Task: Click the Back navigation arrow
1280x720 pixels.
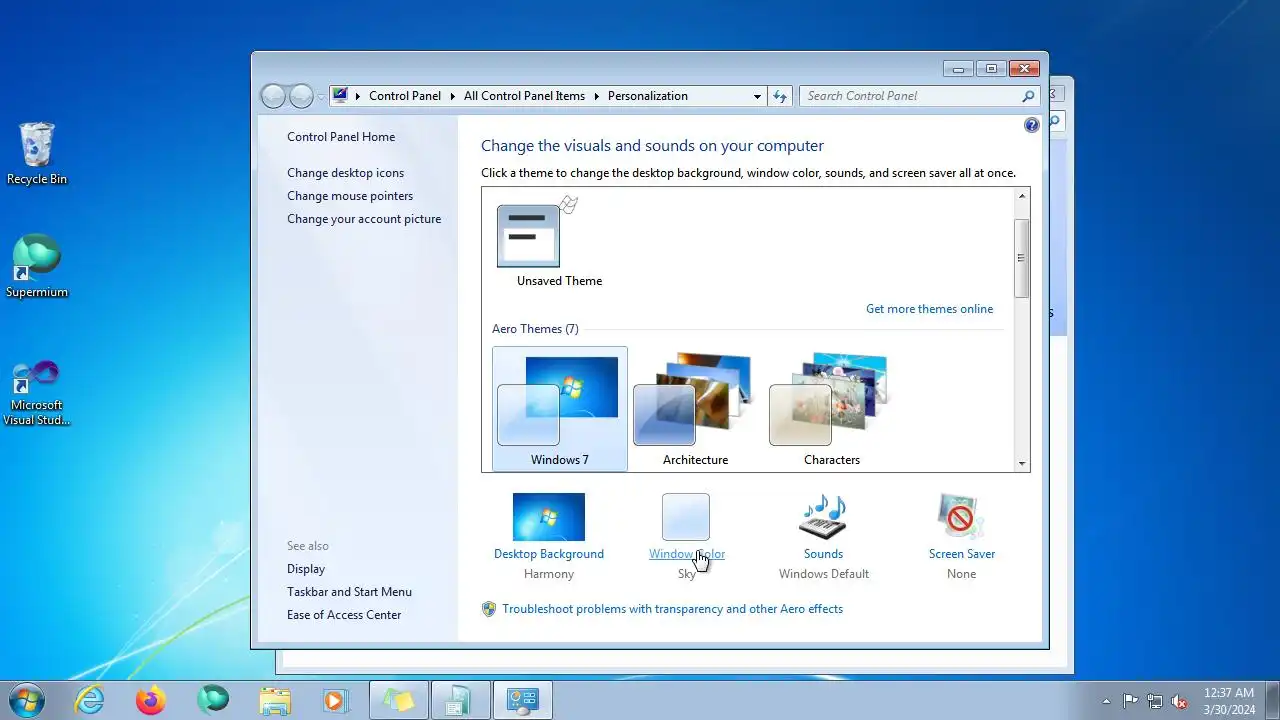Action: click(x=273, y=96)
